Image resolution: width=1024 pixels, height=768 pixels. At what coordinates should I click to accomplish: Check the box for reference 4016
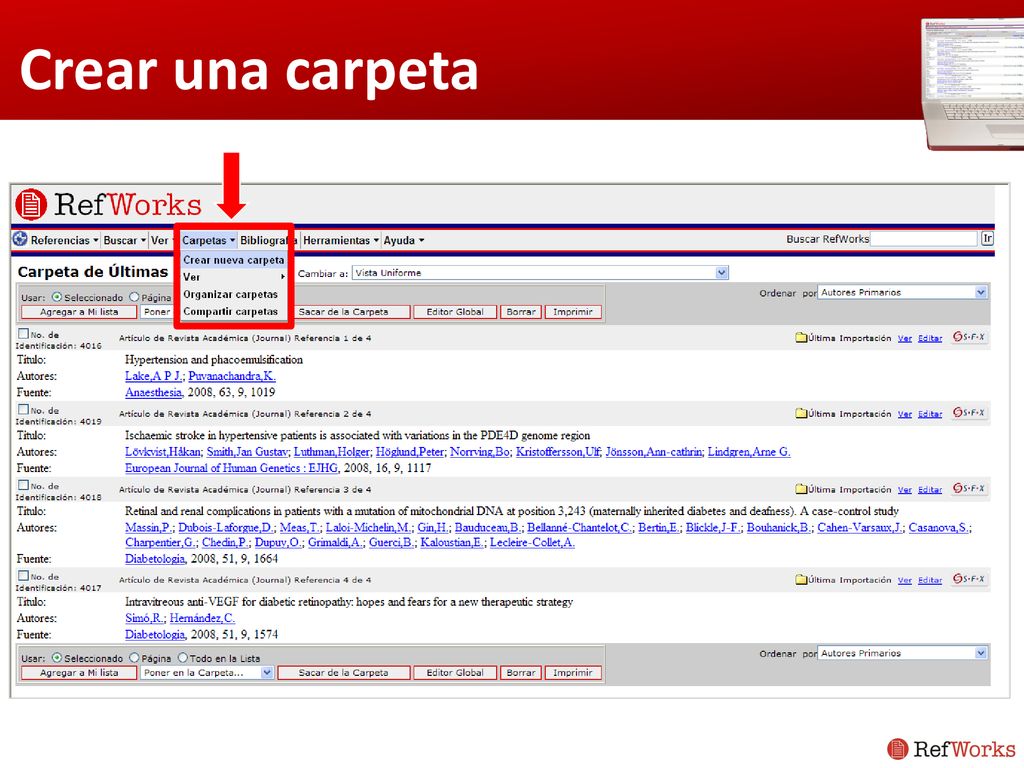24,334
